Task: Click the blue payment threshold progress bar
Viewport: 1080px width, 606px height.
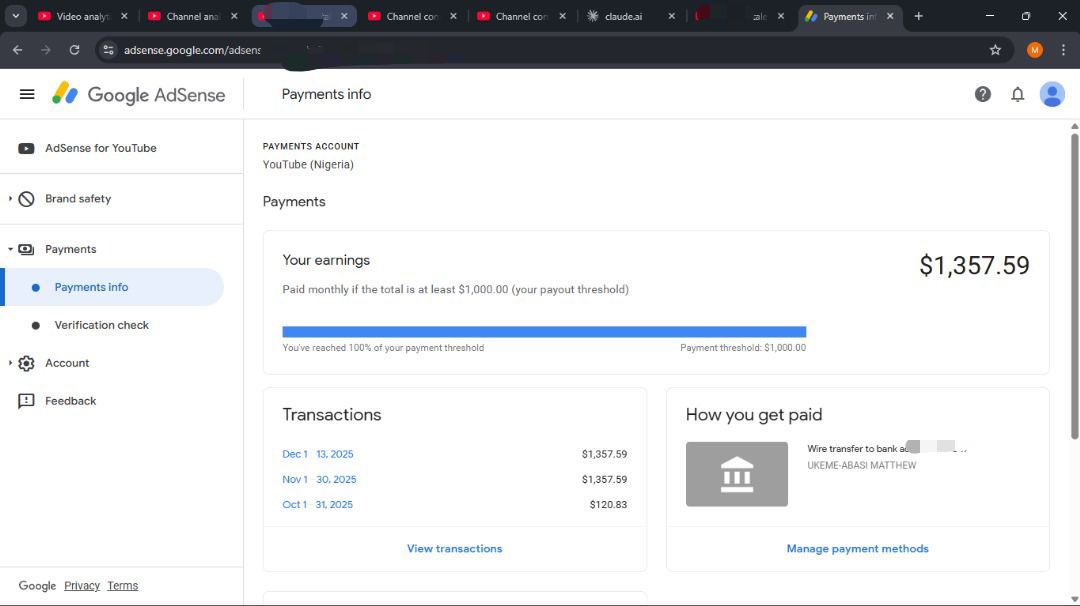Action: tap(544, 332)
